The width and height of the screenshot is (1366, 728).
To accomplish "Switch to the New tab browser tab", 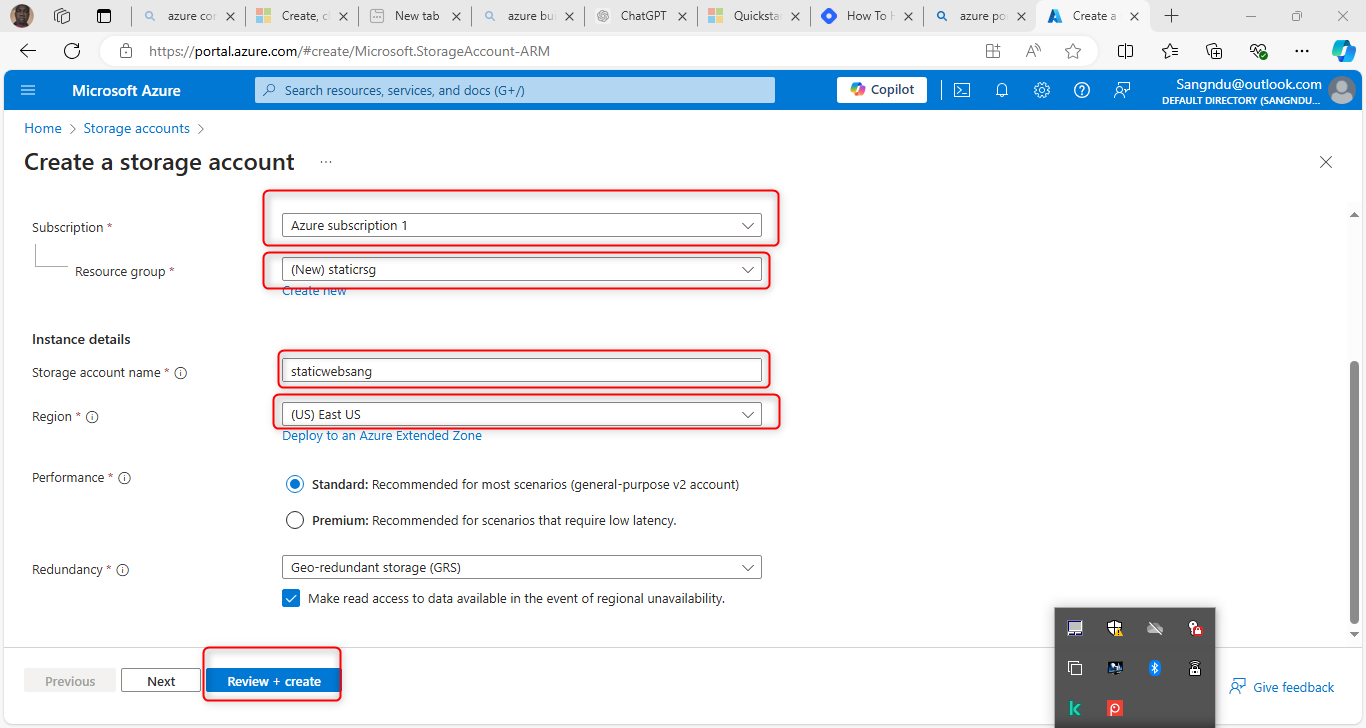I will click(414, 16).
